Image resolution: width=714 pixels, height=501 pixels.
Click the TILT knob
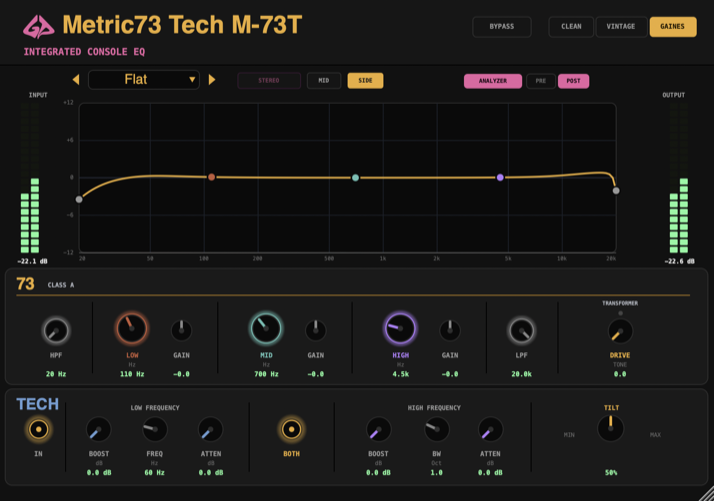[x=611, y=429]
